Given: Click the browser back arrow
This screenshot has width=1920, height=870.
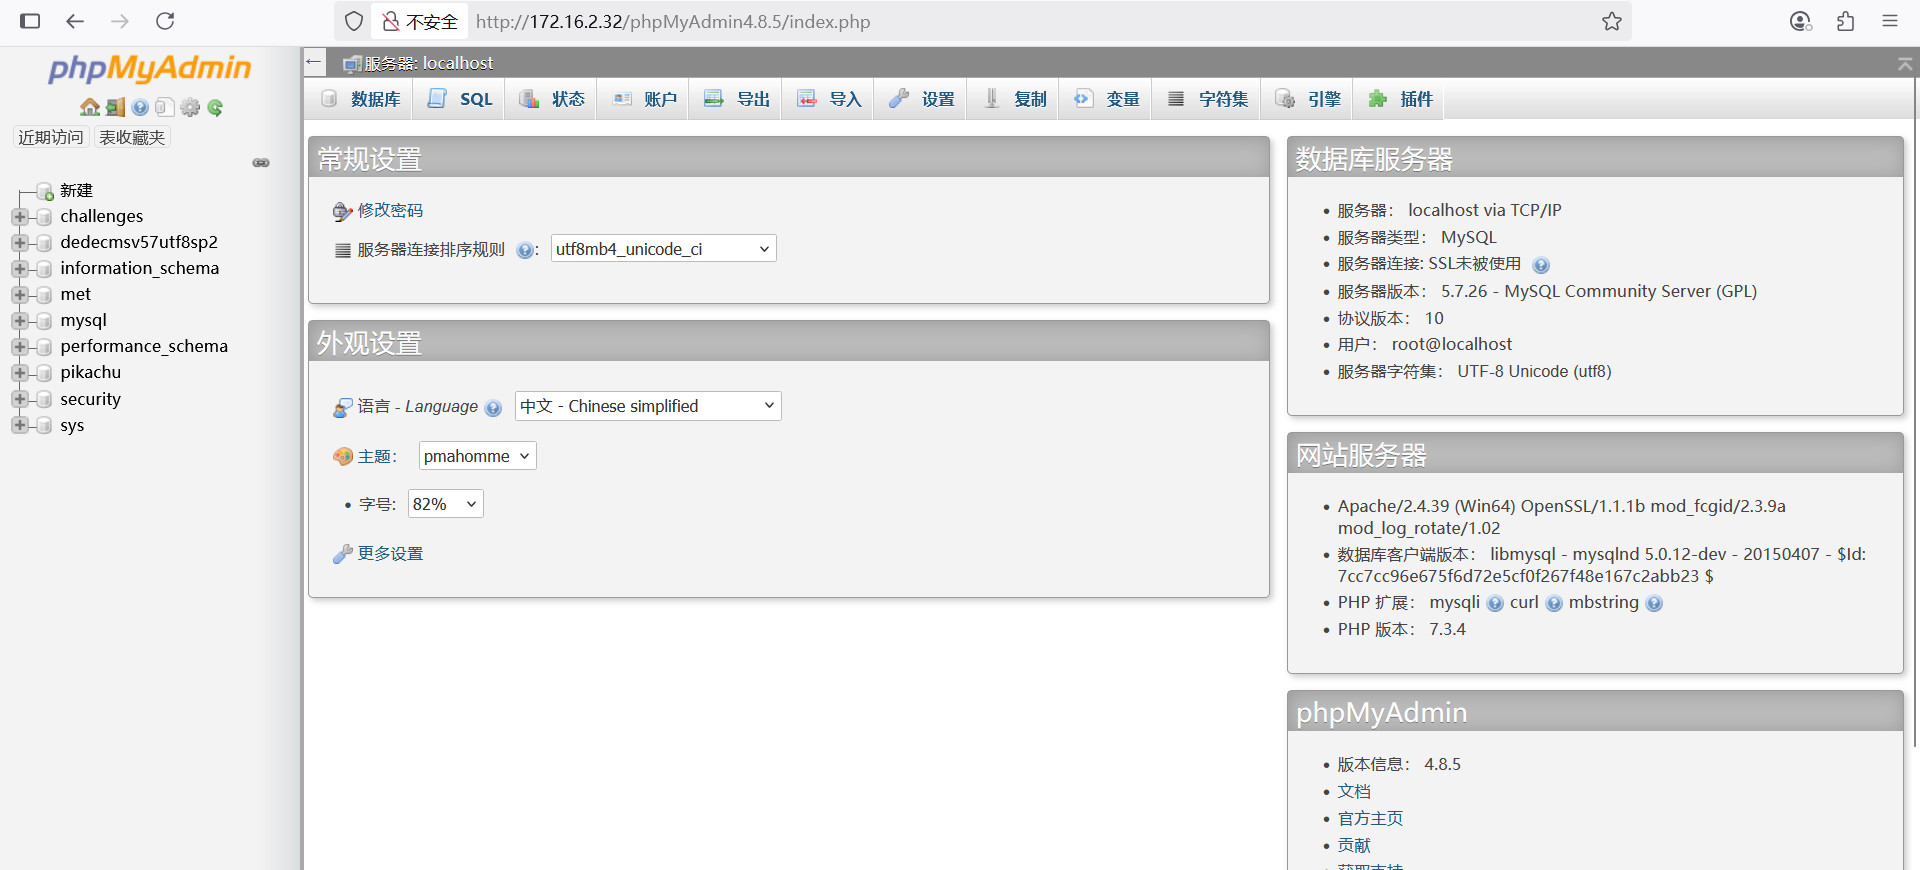Looking at the screenshot, I should point(75,21).
